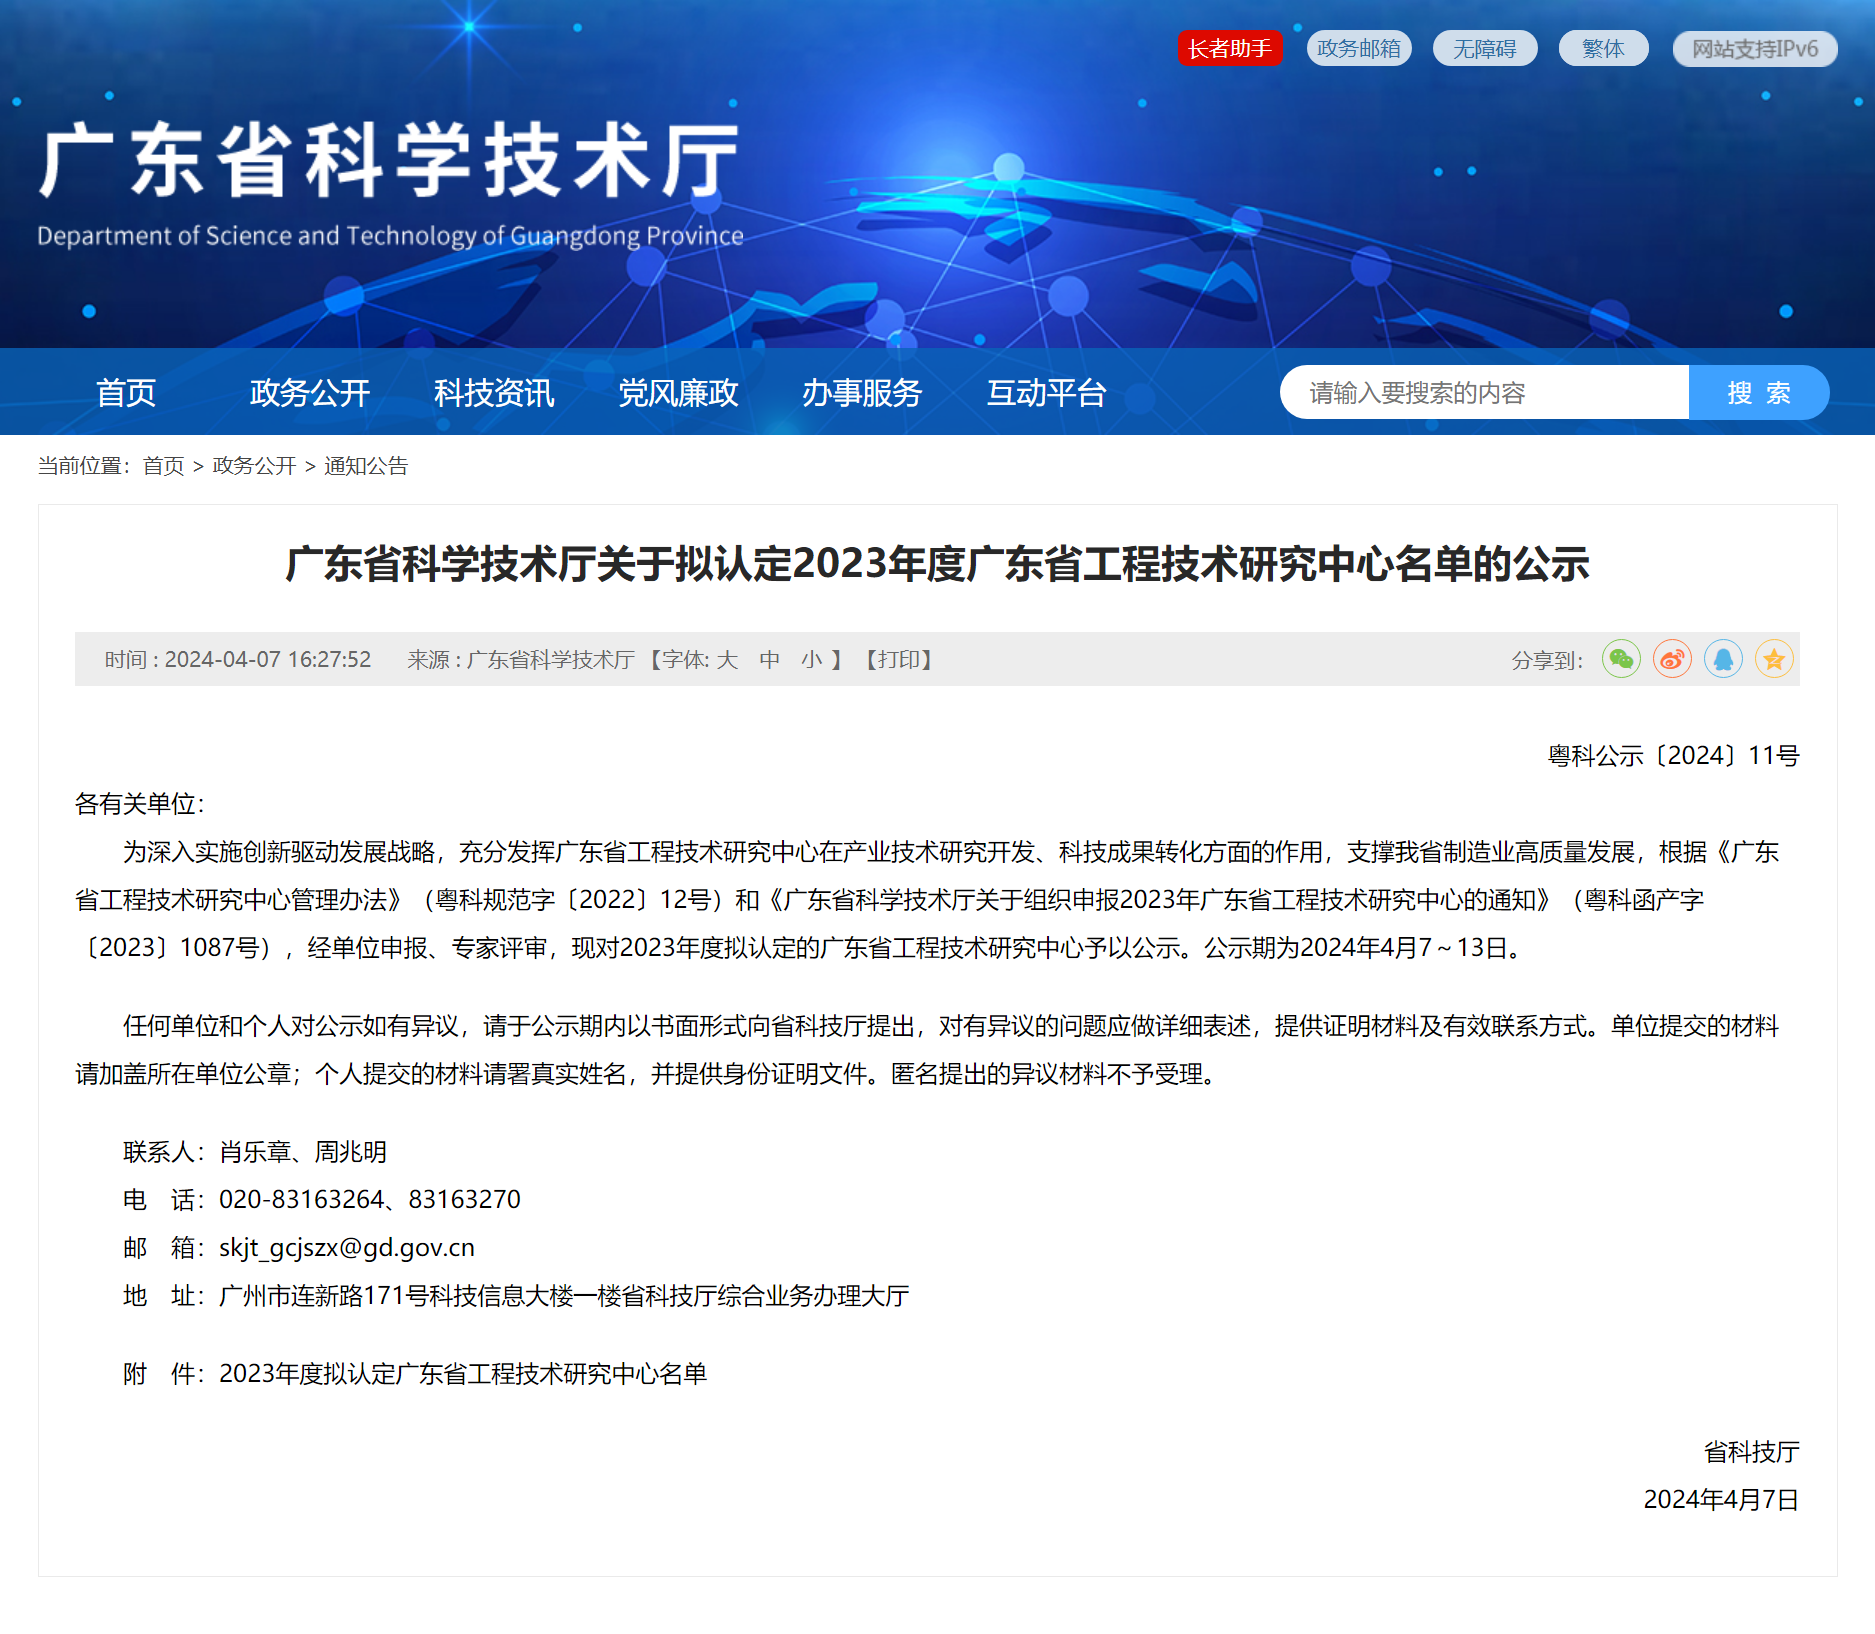Open attachment 2023年度拟认定广东省工程技术研究中心名单
Viewport: 1875px width, 1634px height.
(x=463, y=1374)
